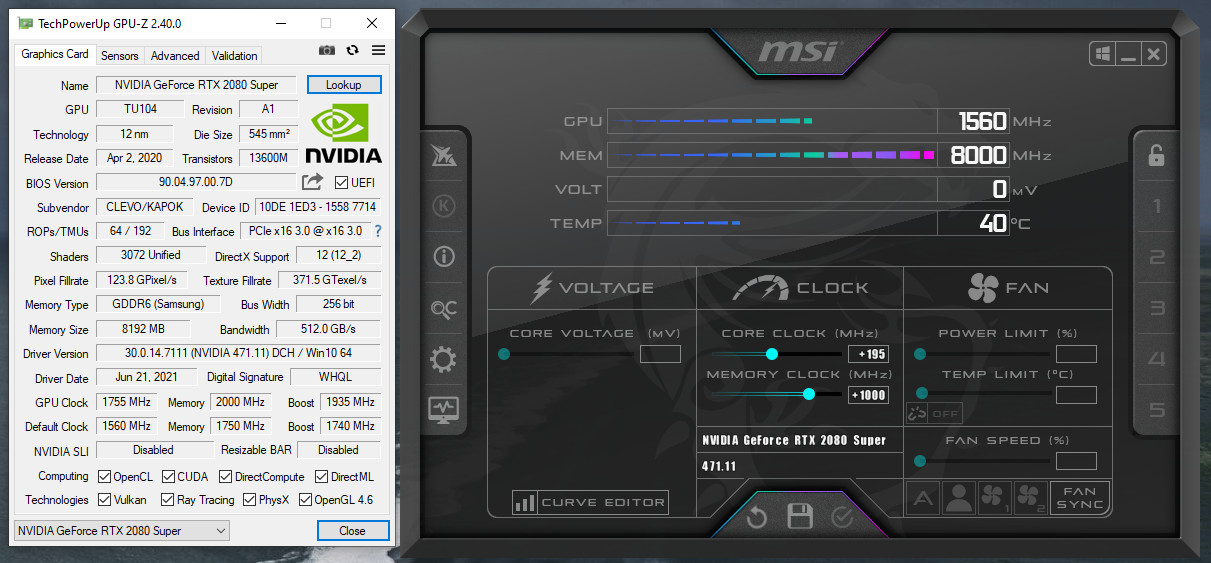Click the GPU name field in GPU-Z

coord(197,85)
